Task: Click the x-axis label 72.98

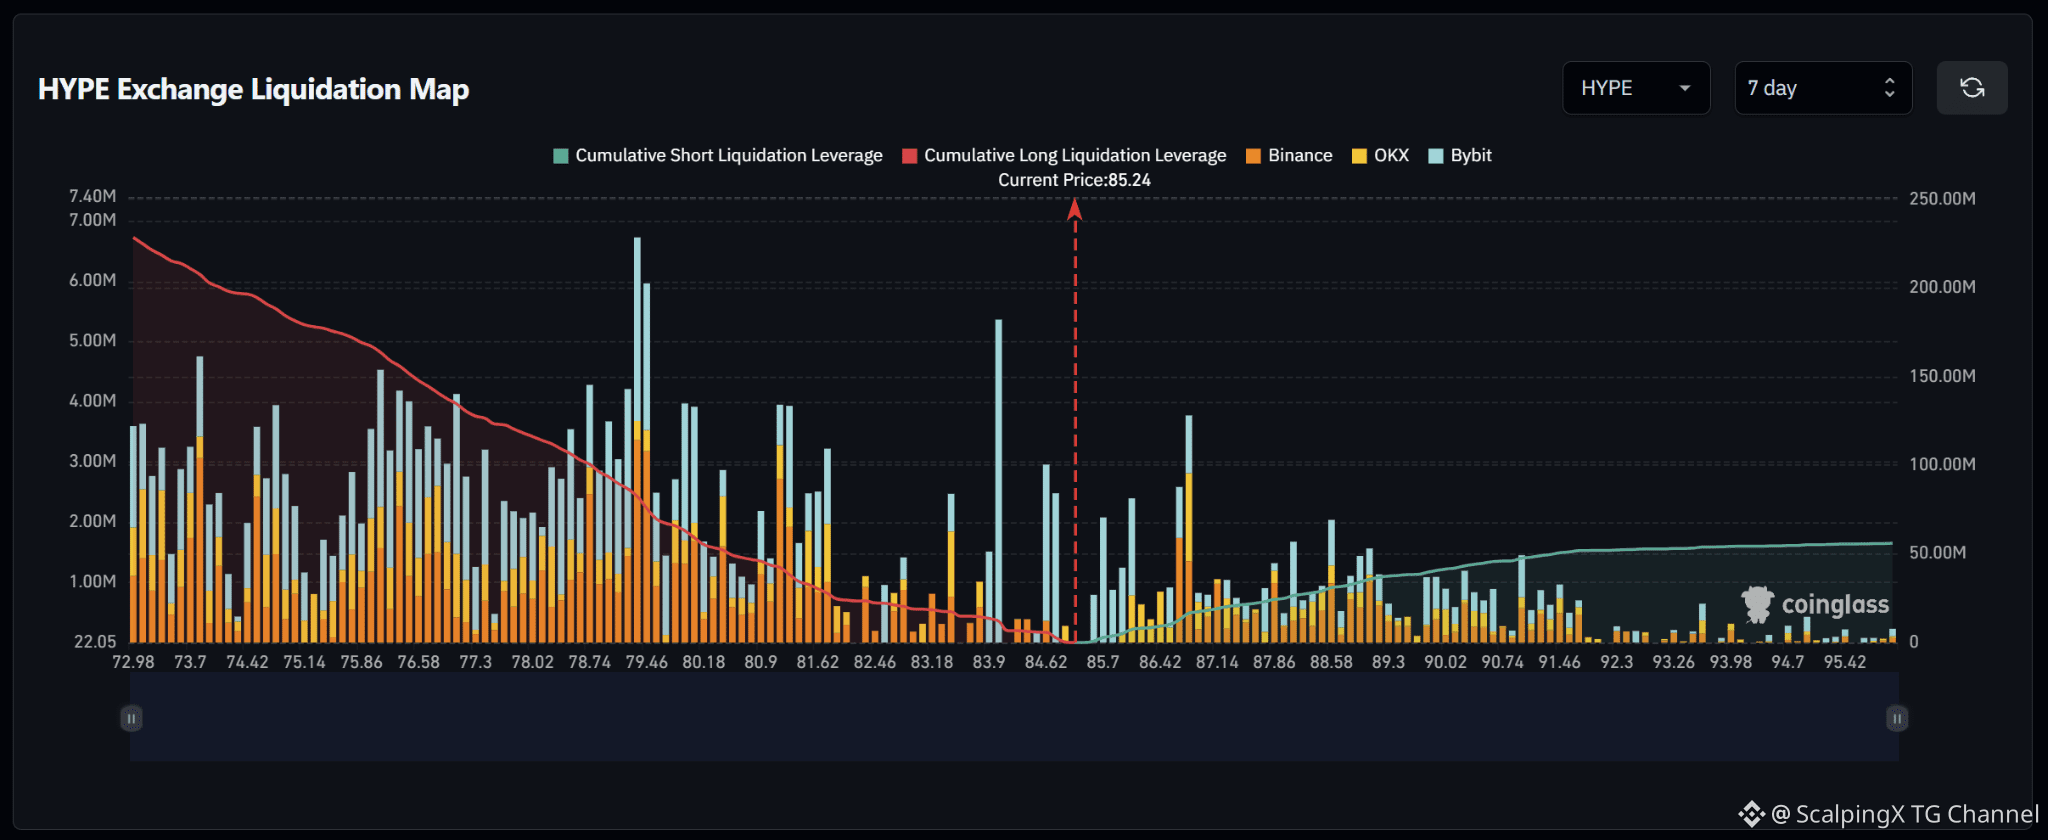Action: point(133,662)
